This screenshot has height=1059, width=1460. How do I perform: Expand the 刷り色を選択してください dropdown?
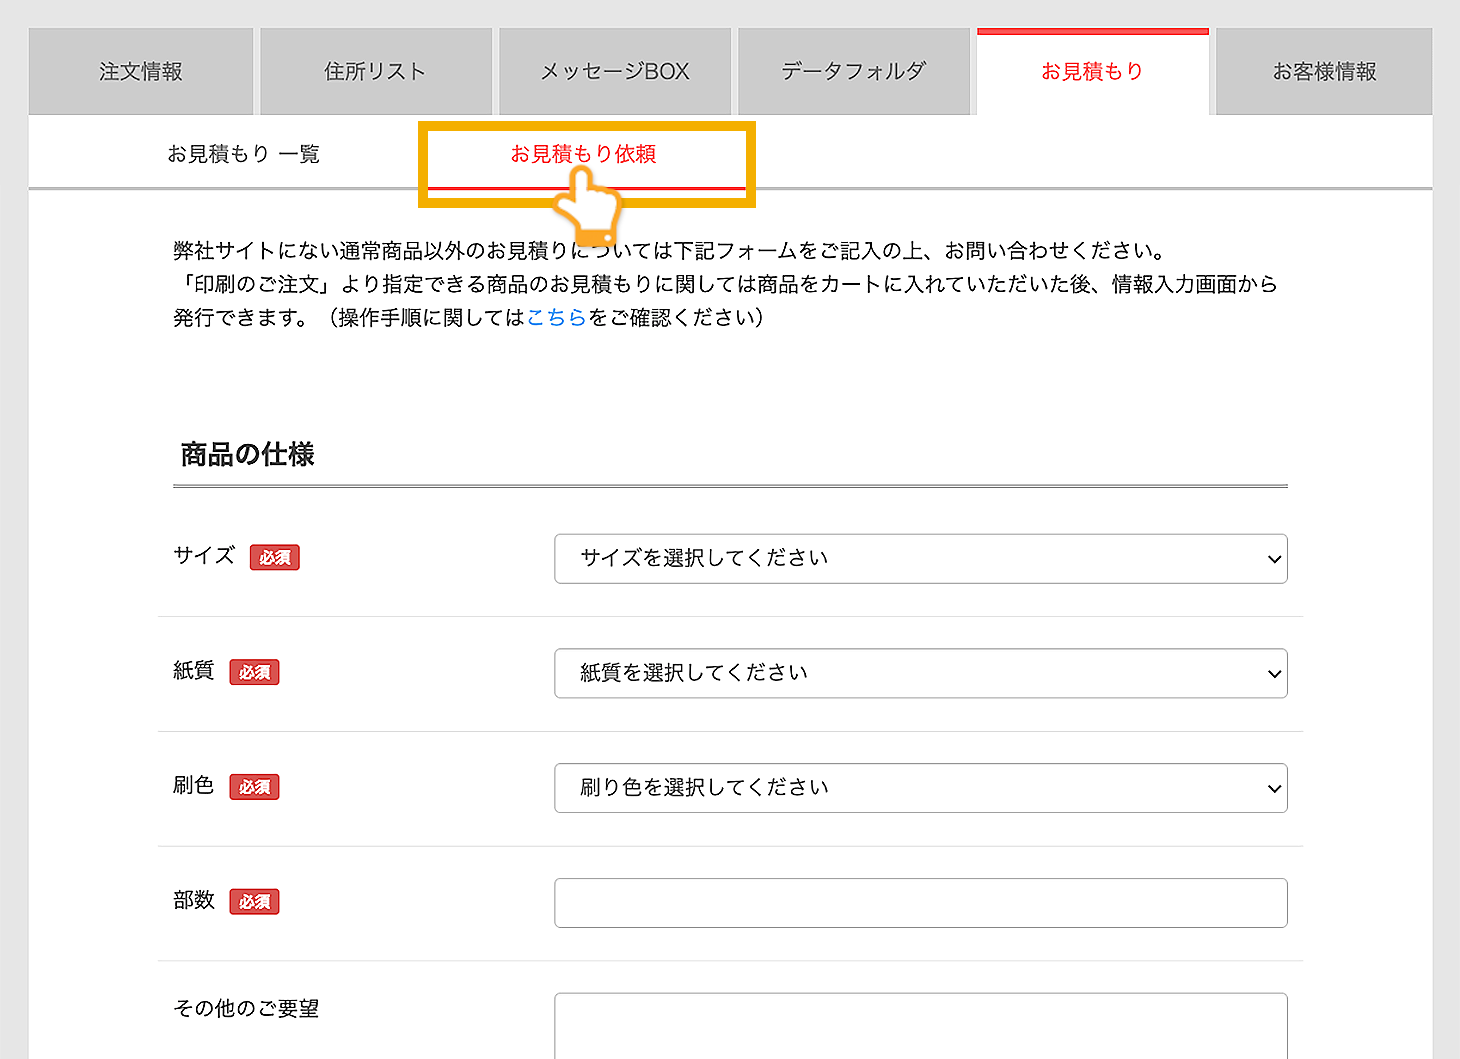(x=920, y=788)
